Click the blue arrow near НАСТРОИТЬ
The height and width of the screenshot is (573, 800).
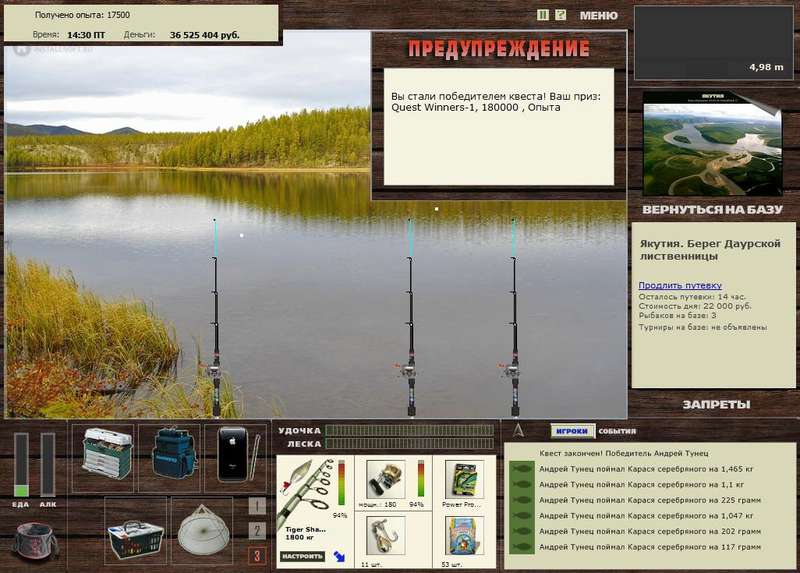339,556
